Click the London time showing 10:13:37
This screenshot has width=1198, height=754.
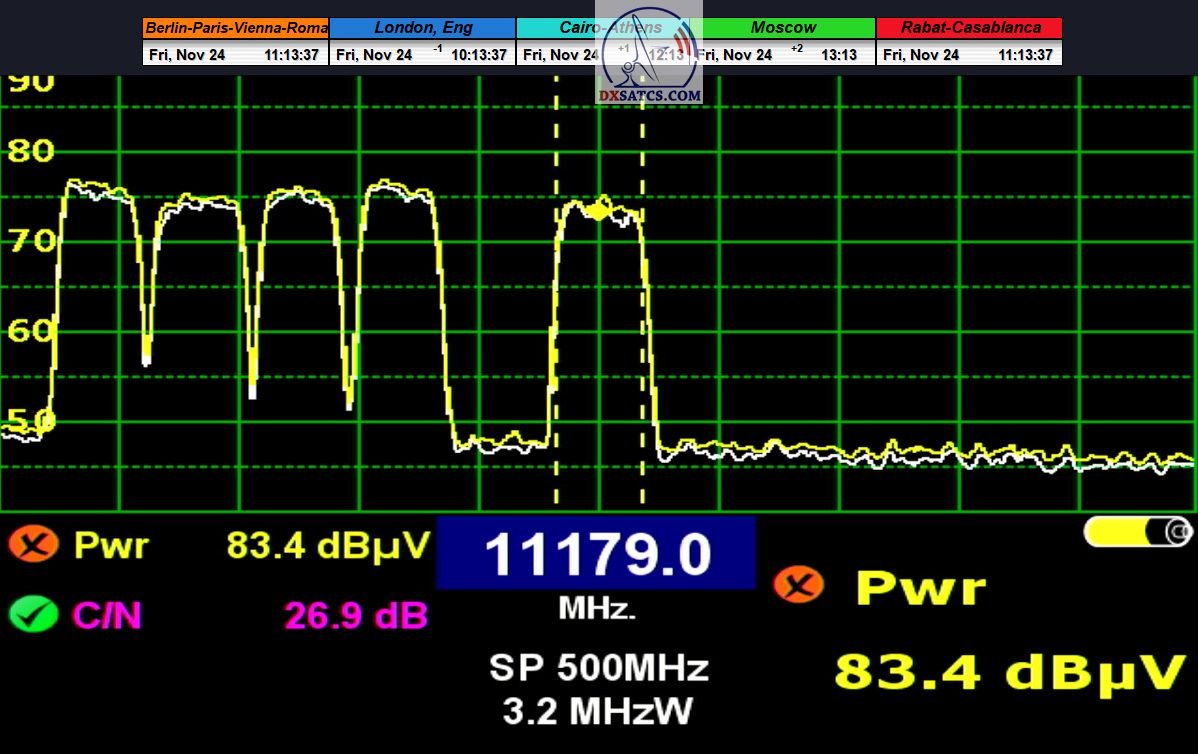pyautogui.click(x=479, y=55)
